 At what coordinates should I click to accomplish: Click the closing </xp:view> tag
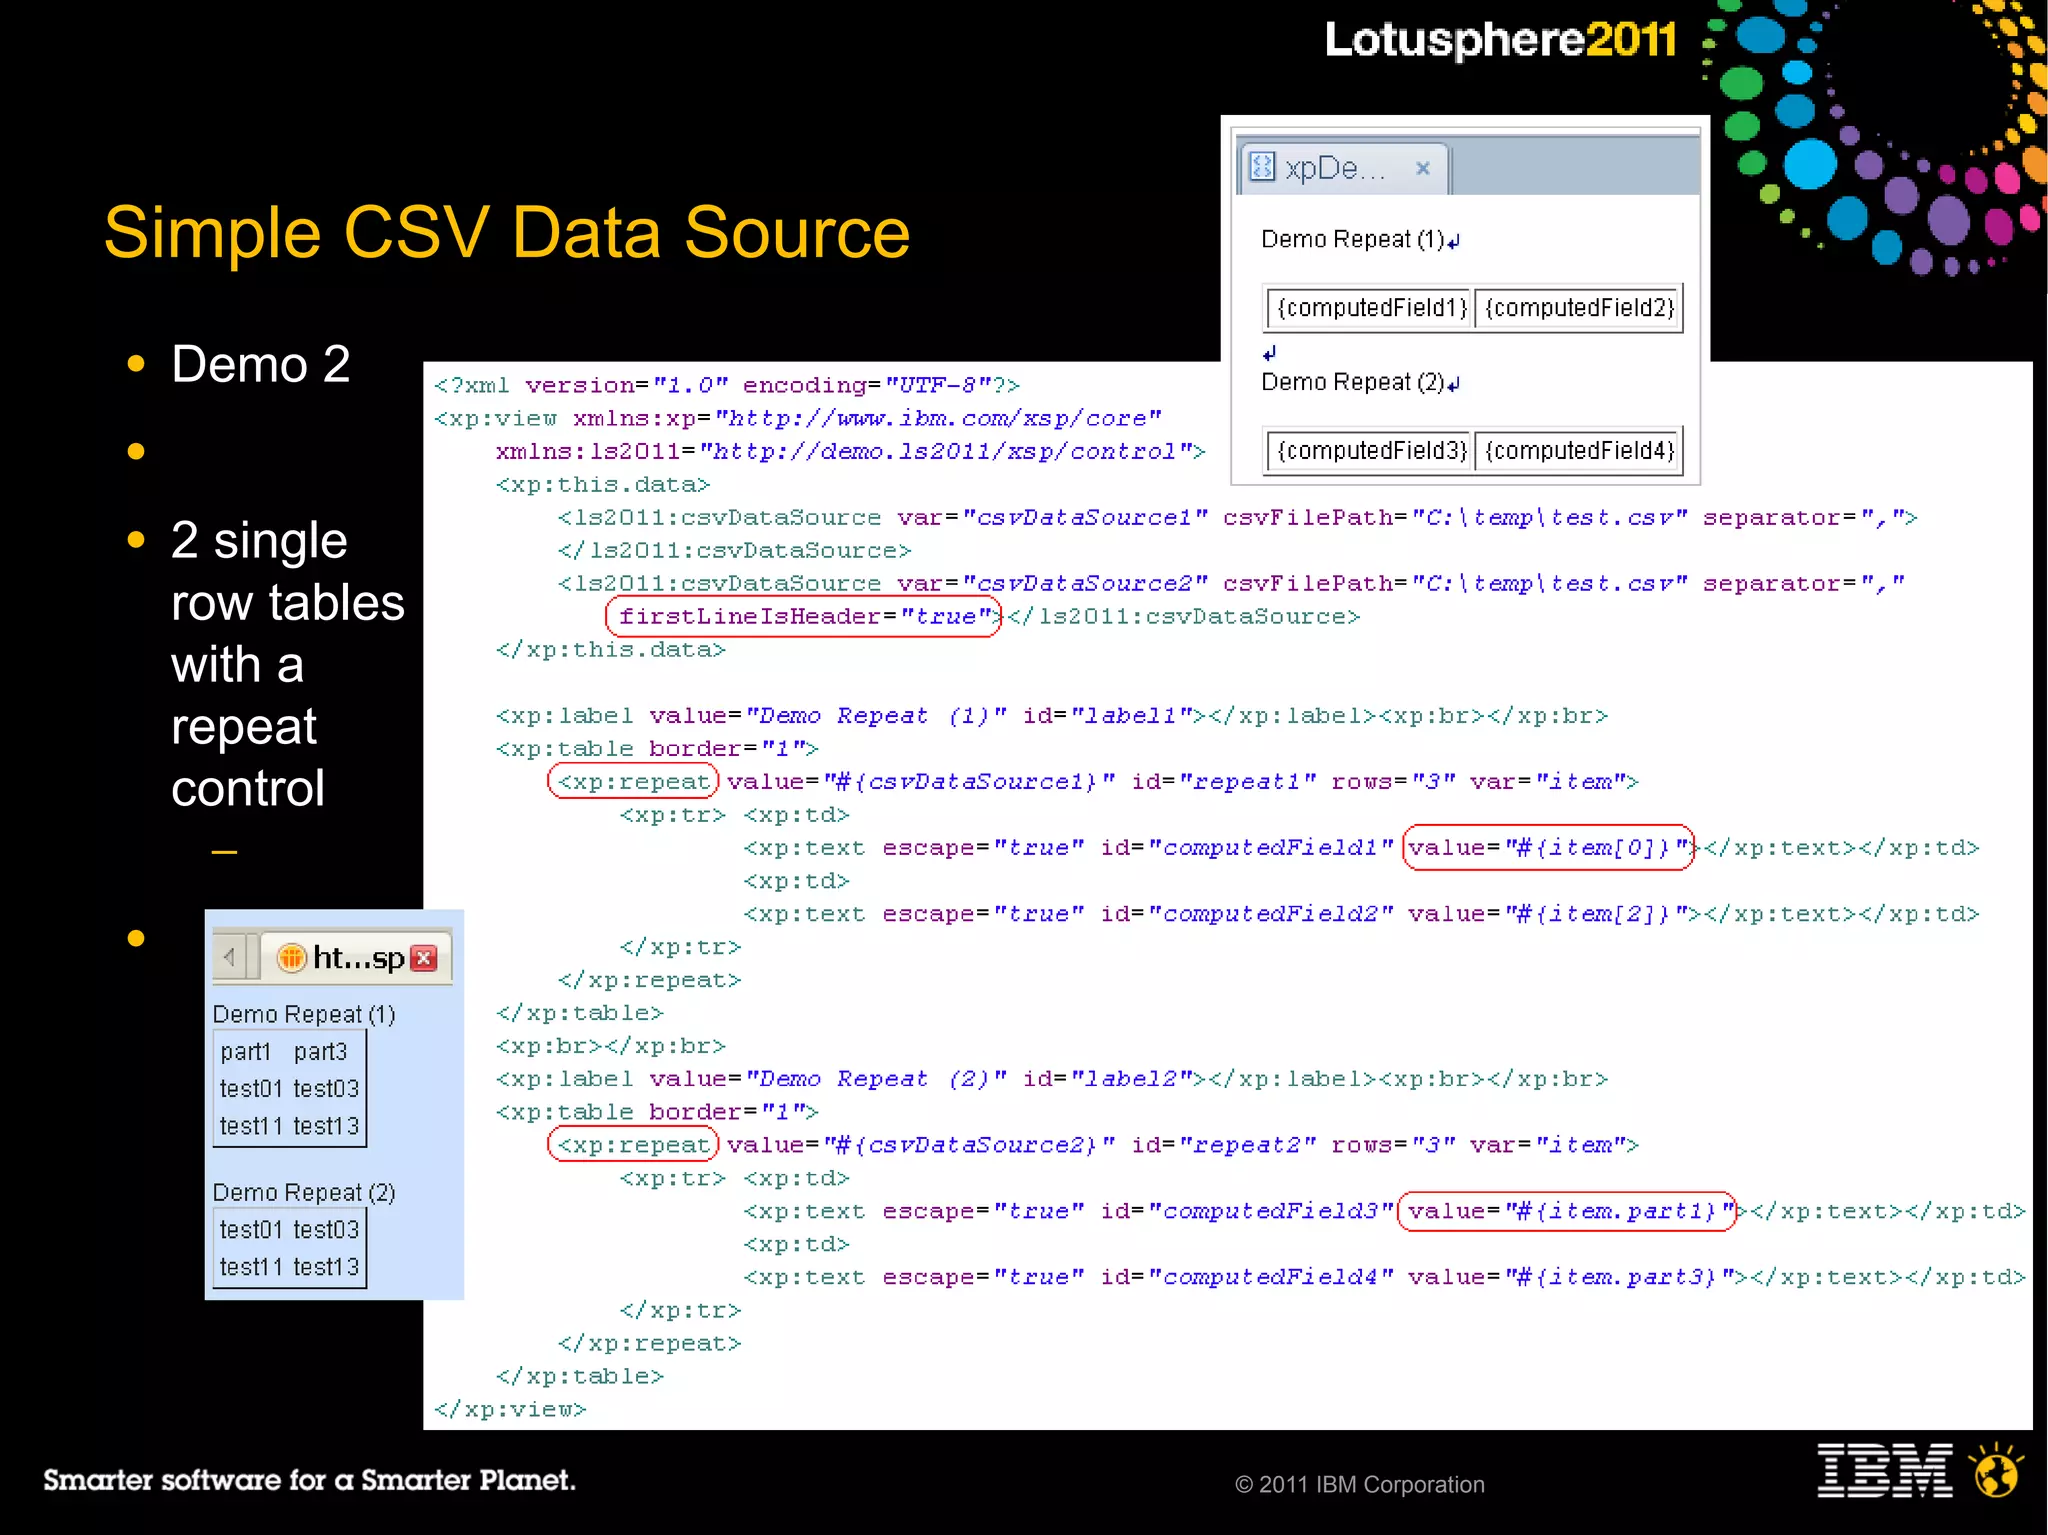pos(510,1409)
